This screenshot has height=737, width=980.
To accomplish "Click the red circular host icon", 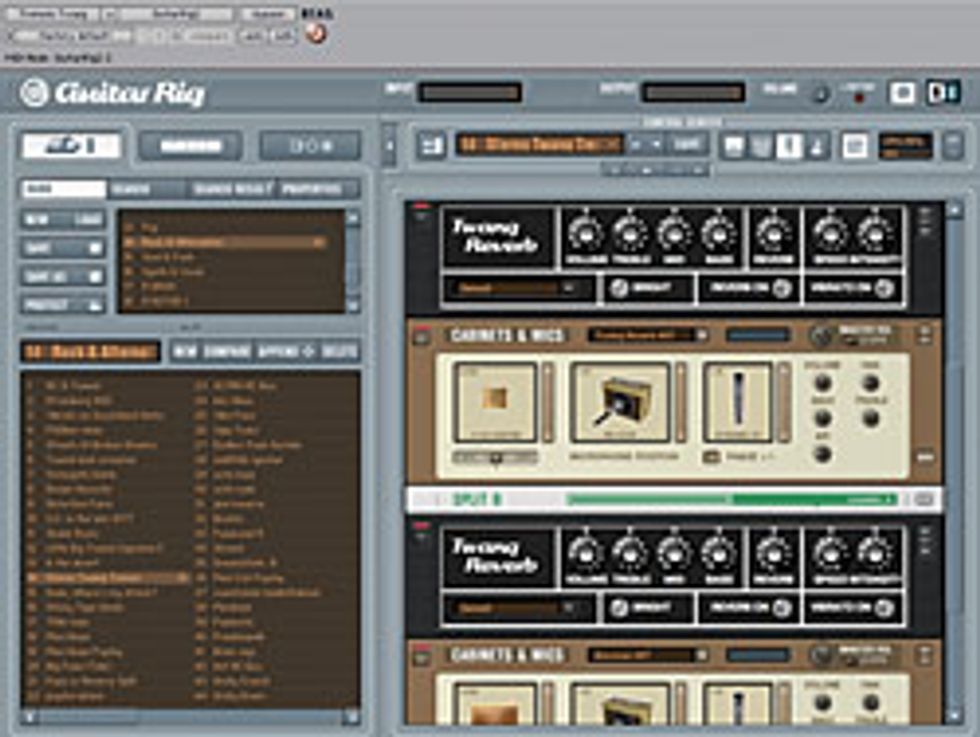I will (x=316, y=33).
